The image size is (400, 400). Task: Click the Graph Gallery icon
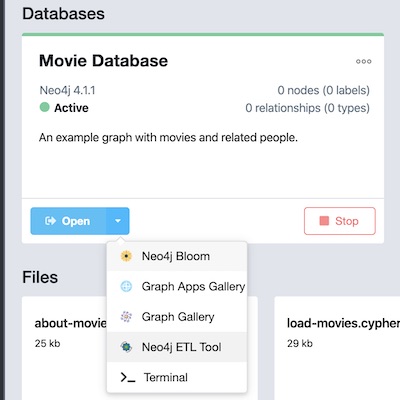click(126, 317)
